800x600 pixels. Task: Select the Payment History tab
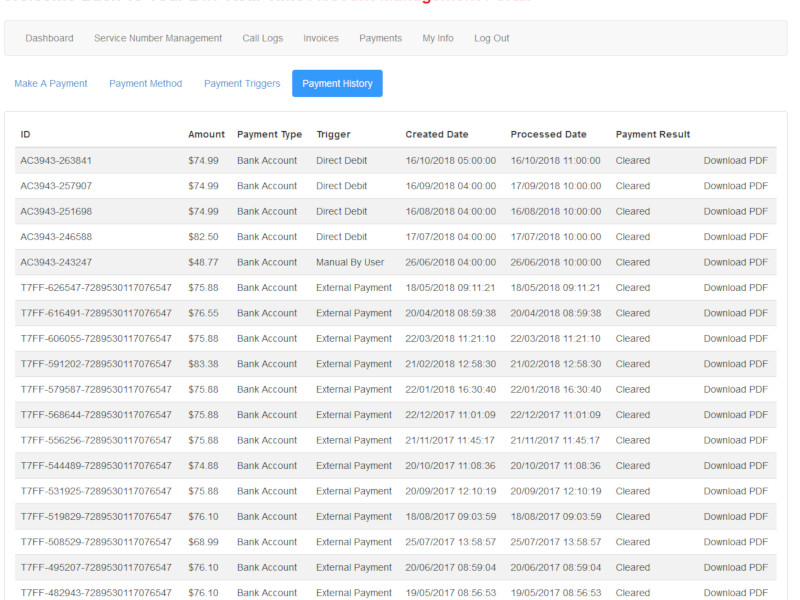[337, 84]
